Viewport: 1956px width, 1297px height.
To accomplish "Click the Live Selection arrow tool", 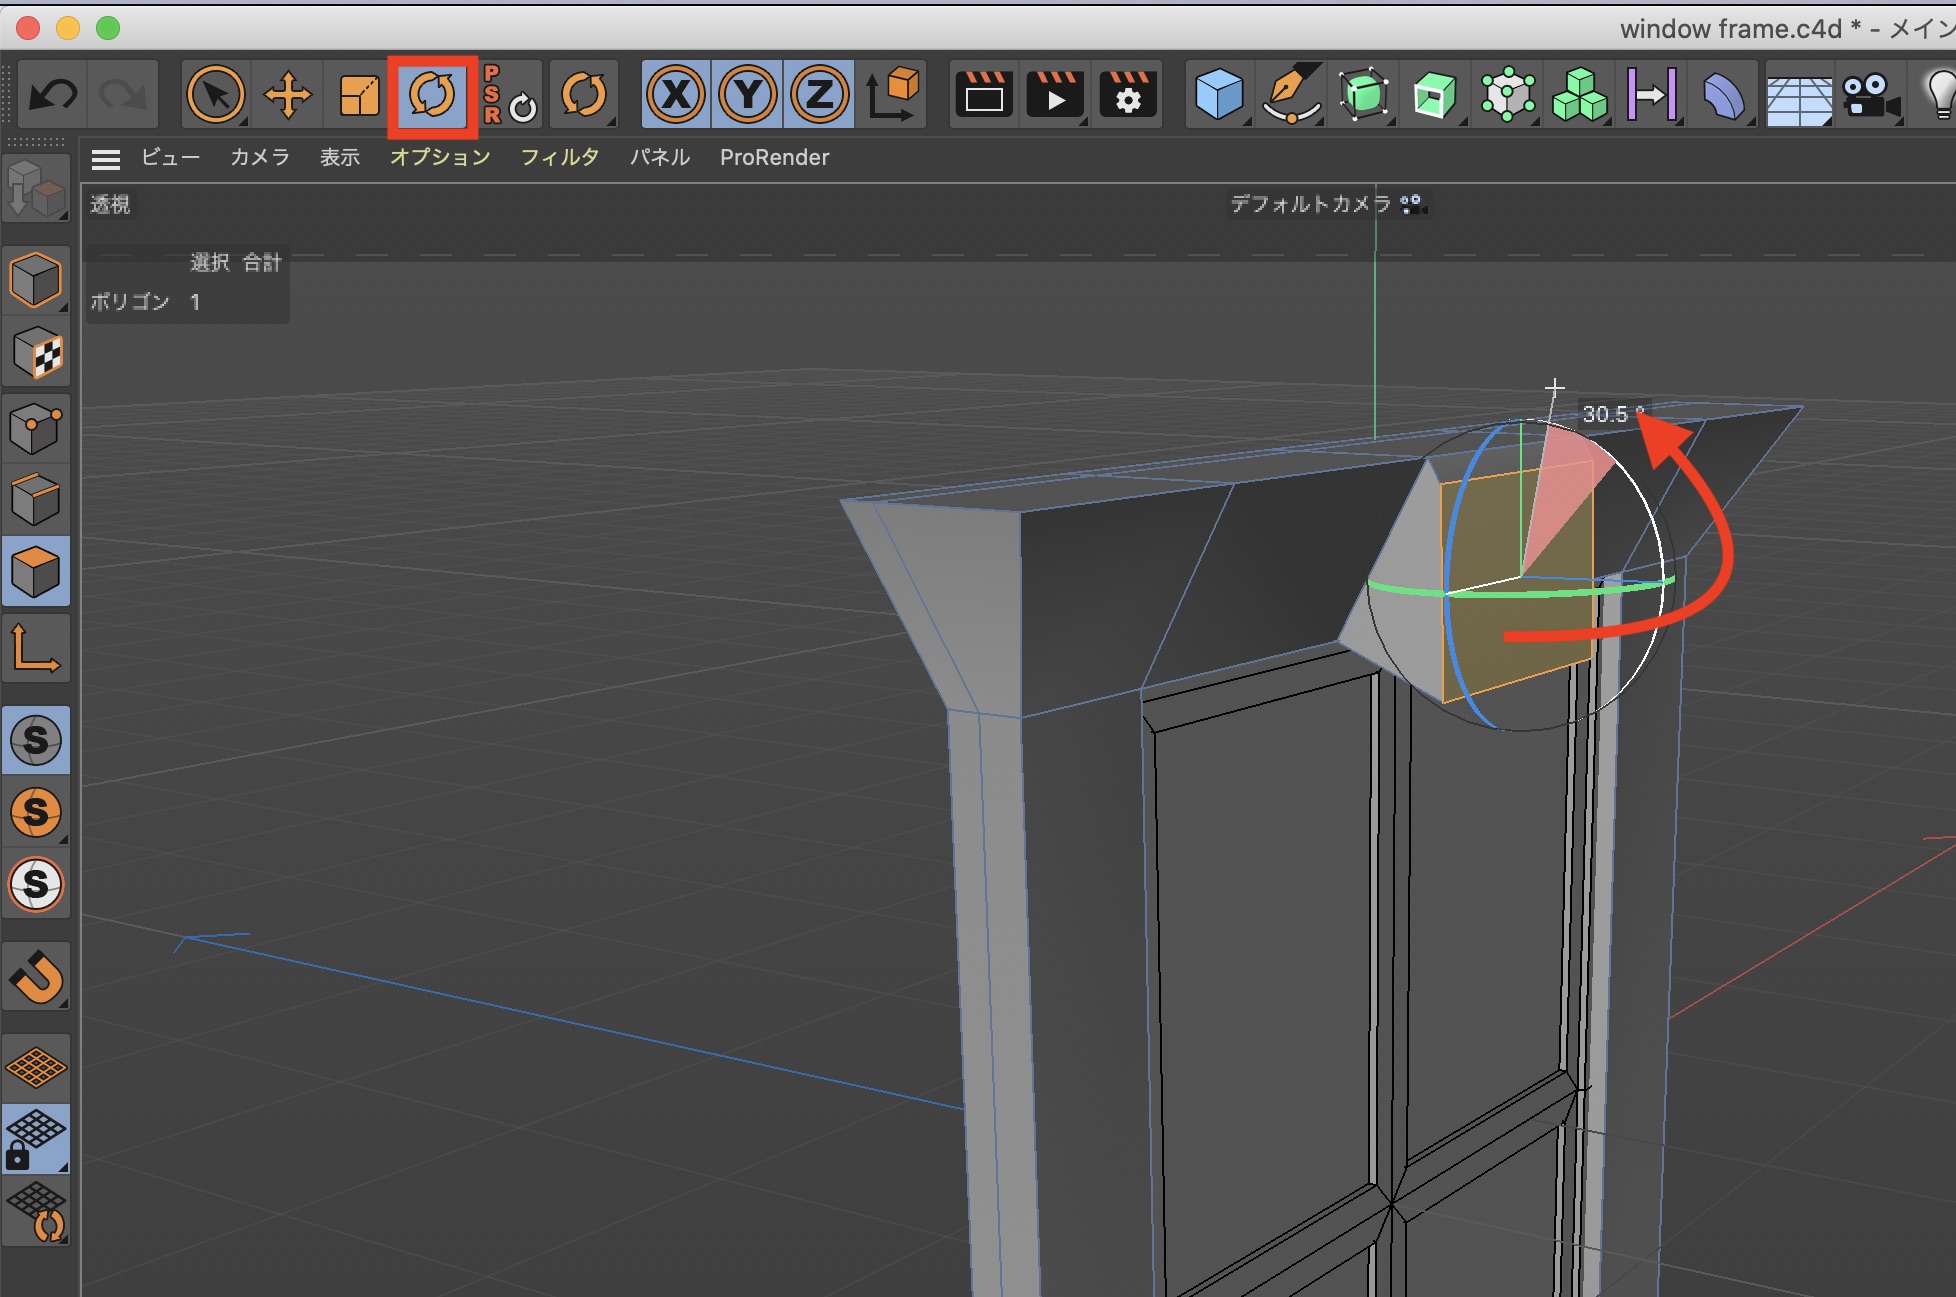I will point(216,96).
